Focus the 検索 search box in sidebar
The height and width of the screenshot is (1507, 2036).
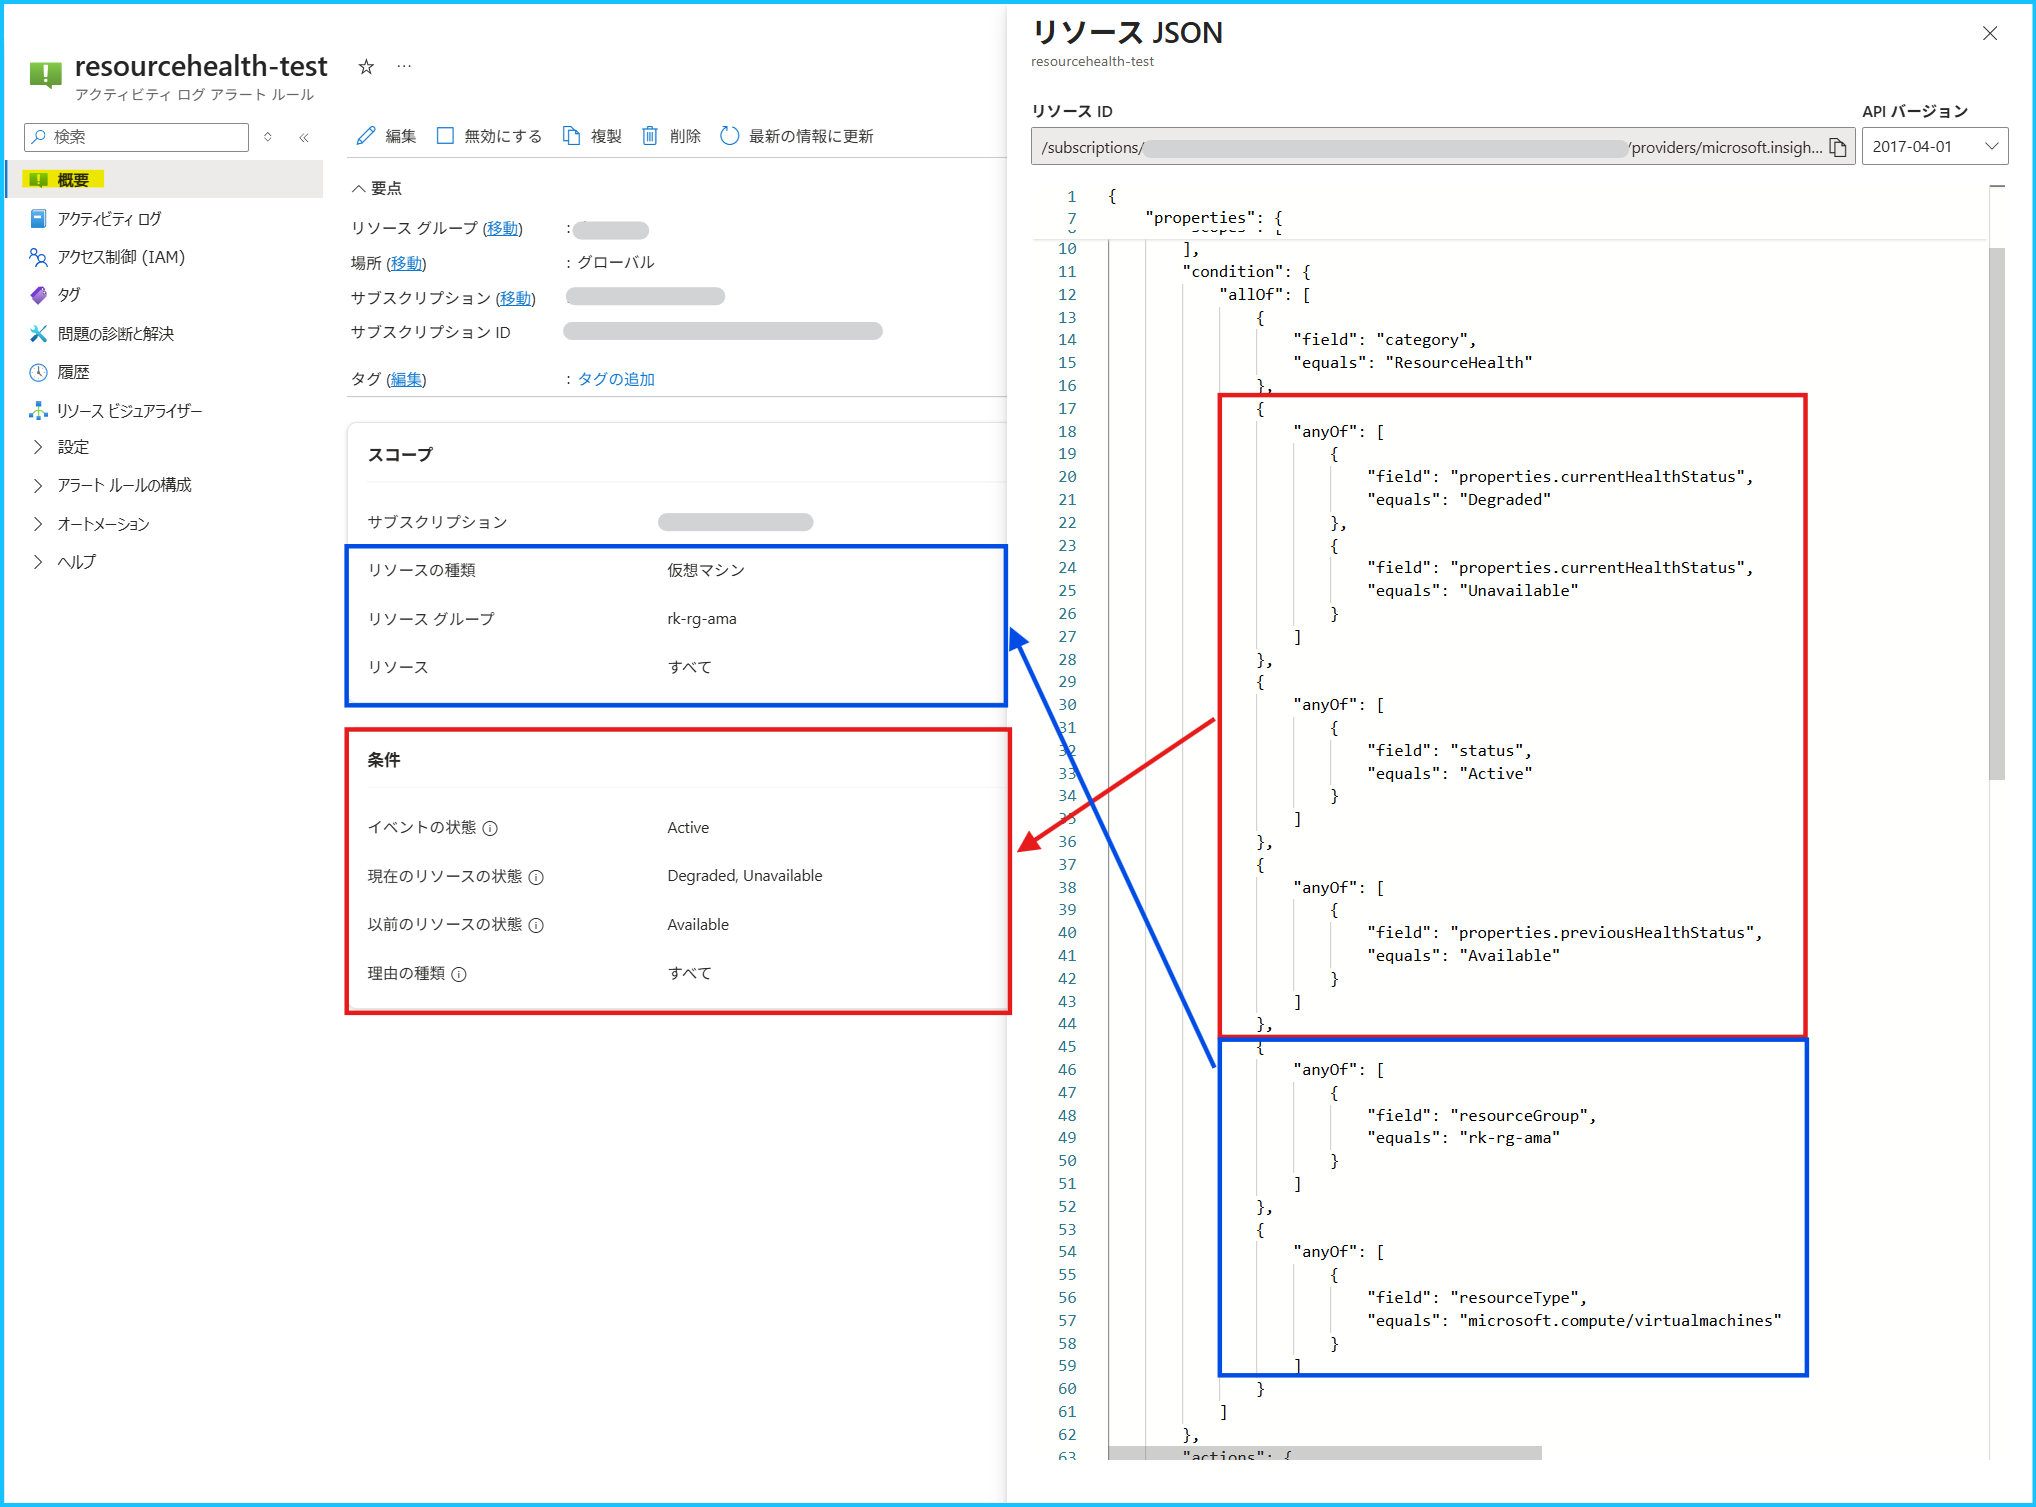[137, 137]
